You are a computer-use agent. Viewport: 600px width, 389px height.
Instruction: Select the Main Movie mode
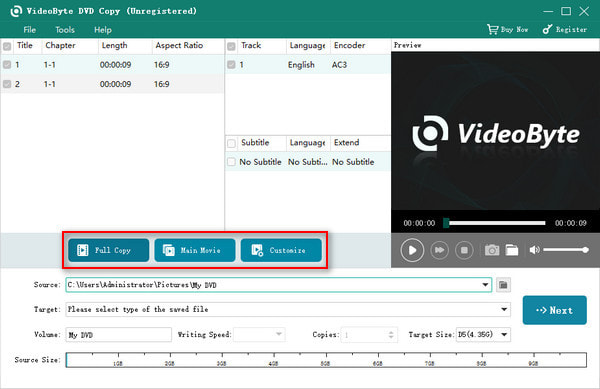point(195,250)
